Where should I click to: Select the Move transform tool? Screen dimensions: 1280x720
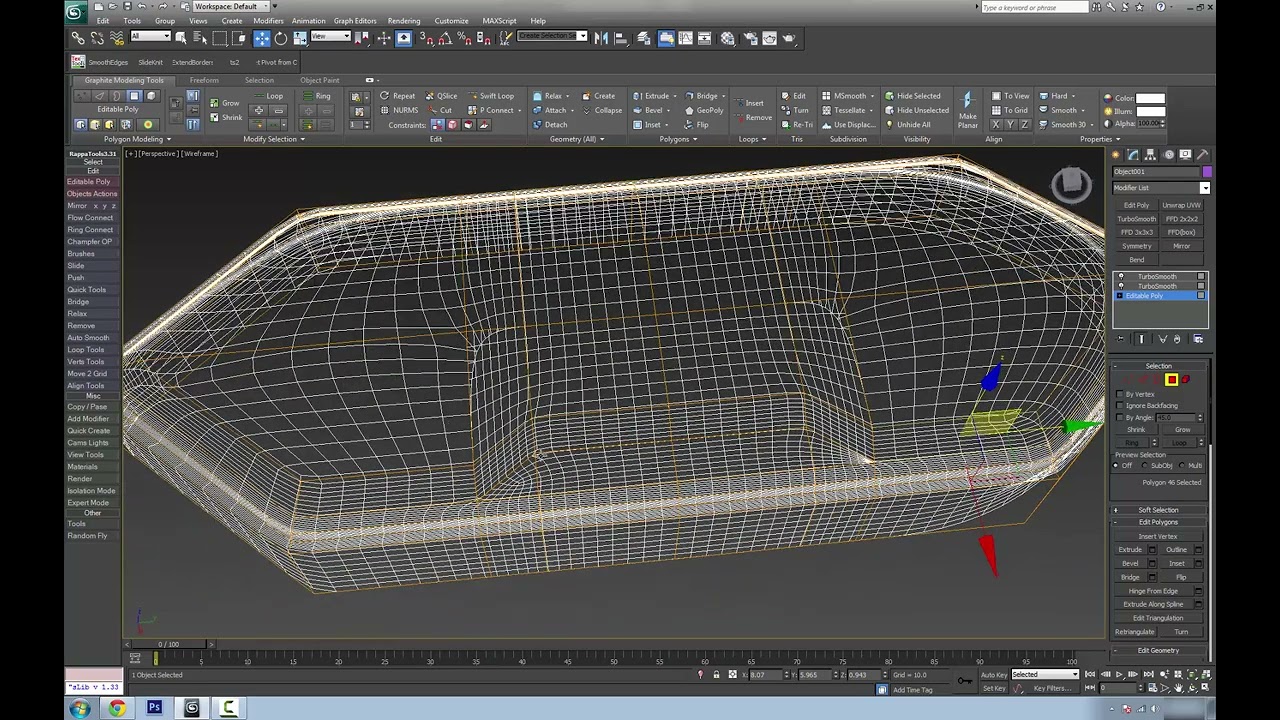click(261, 38)
